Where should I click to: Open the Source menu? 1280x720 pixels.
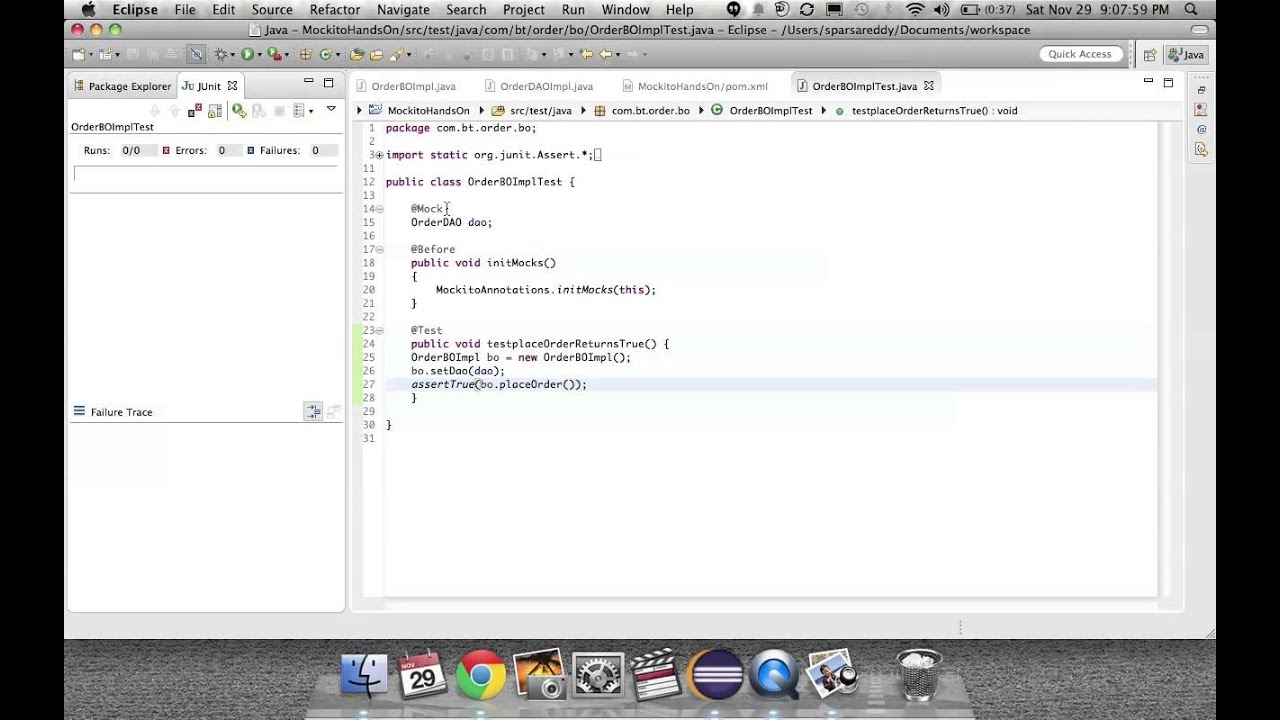272,10
